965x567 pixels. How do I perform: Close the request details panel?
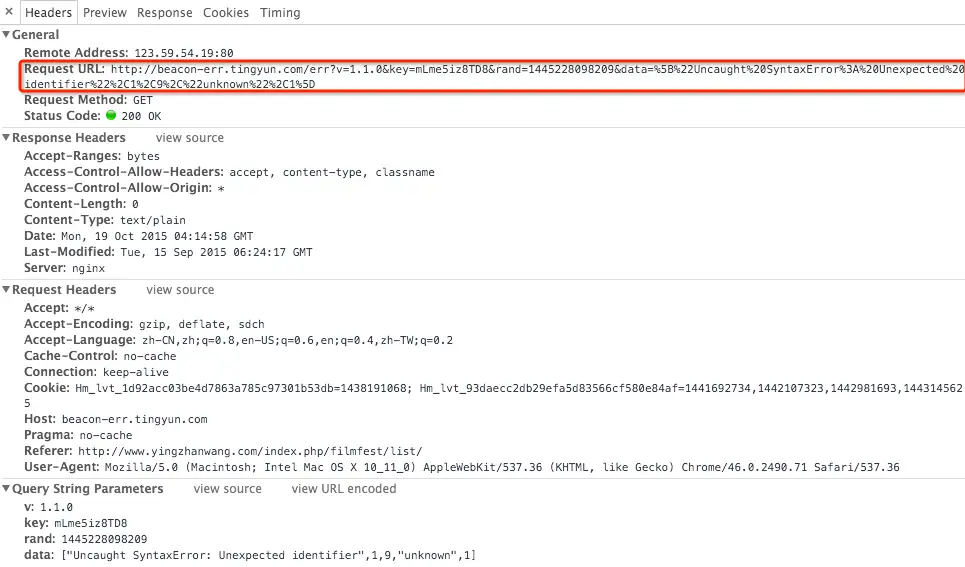pyautogui.click(x=9, y=13)
